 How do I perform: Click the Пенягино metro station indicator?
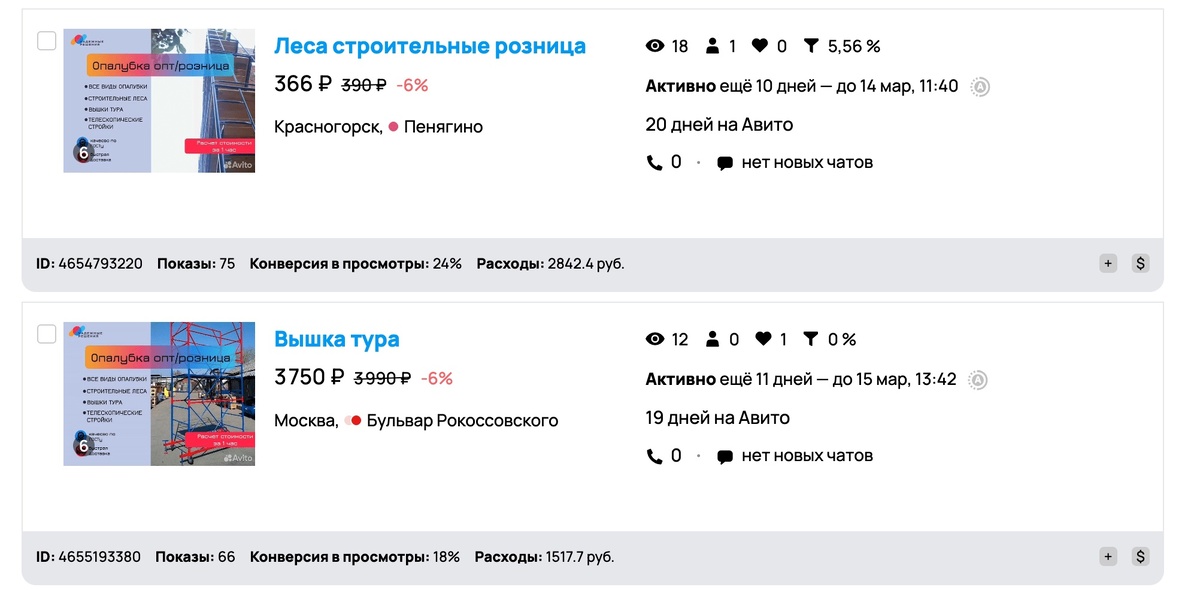(391, 126)
